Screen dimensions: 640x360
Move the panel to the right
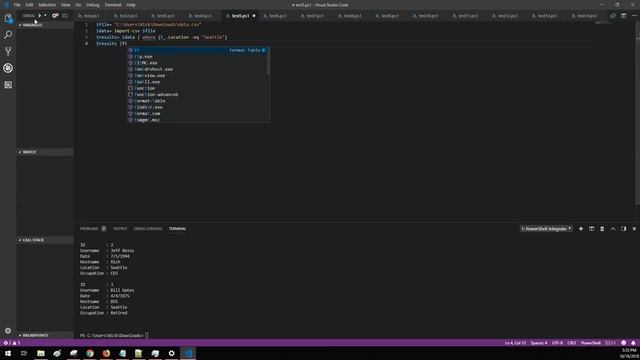click(624, 229)
